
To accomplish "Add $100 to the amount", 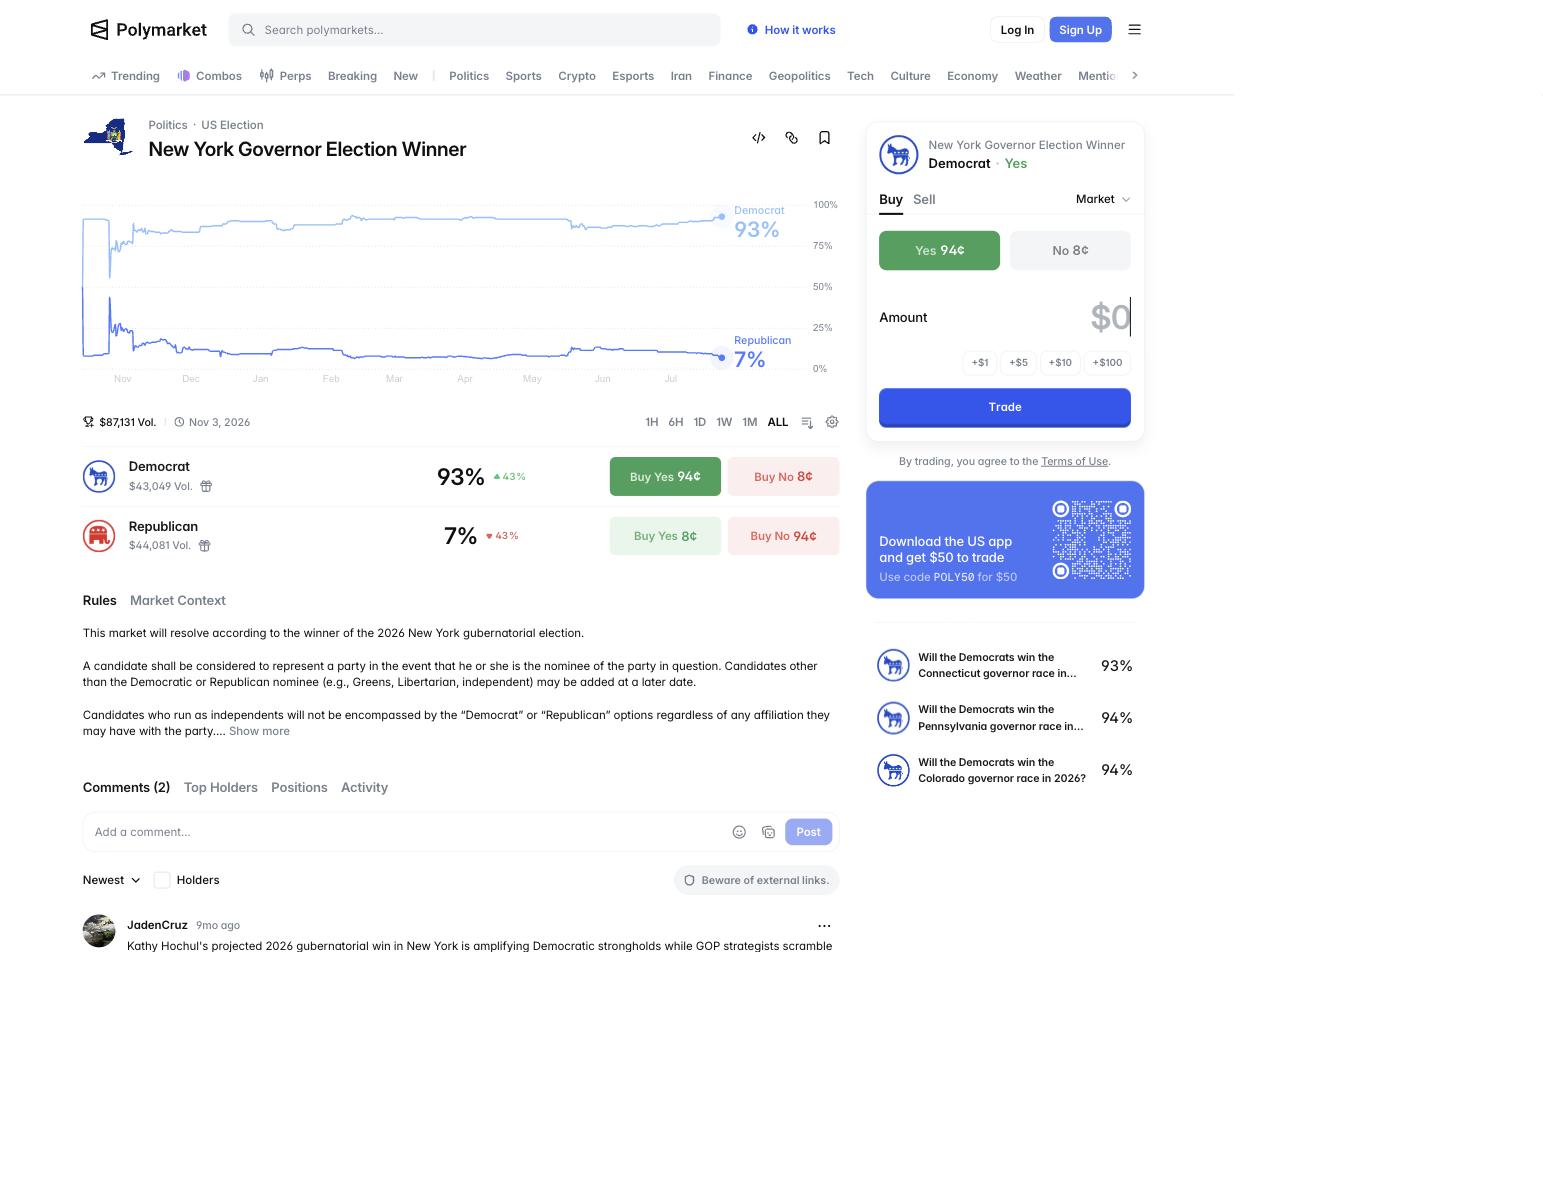I will click(x=1107, y=363).
